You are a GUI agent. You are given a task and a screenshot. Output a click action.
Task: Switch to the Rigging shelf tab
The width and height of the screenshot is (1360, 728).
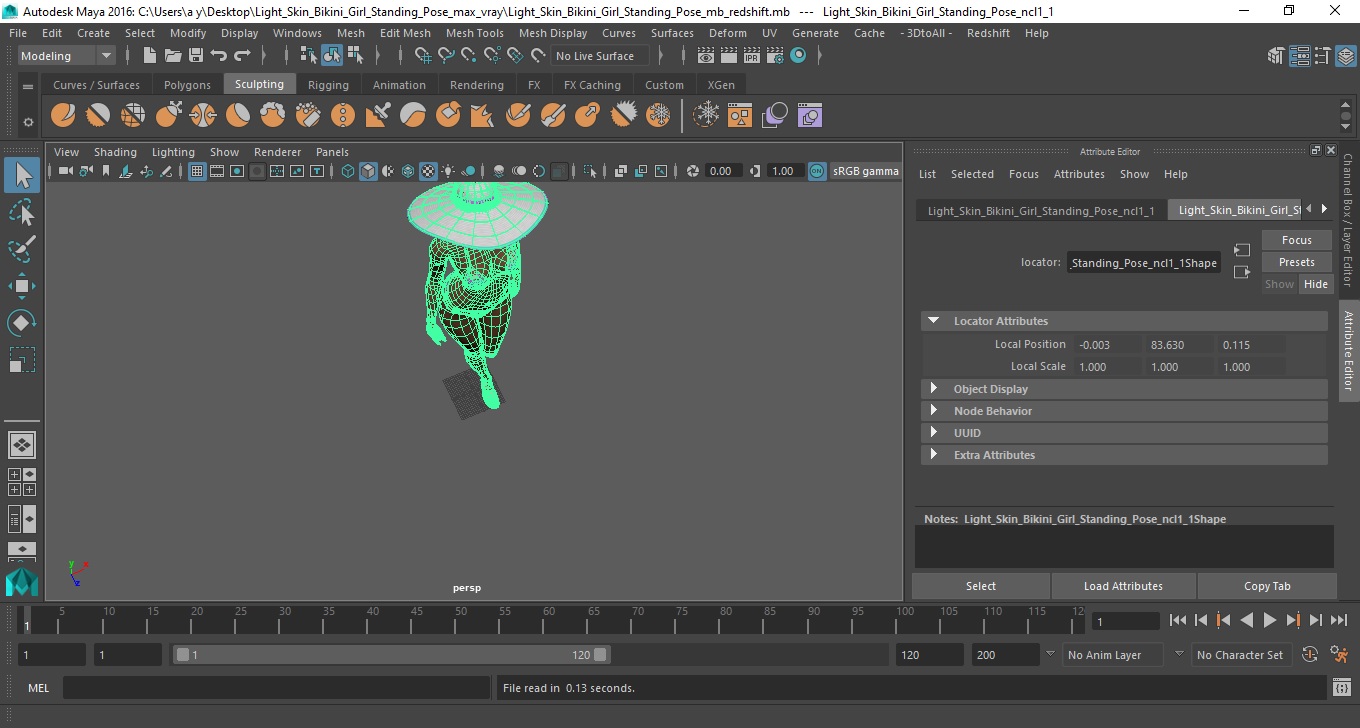(328, 85)
